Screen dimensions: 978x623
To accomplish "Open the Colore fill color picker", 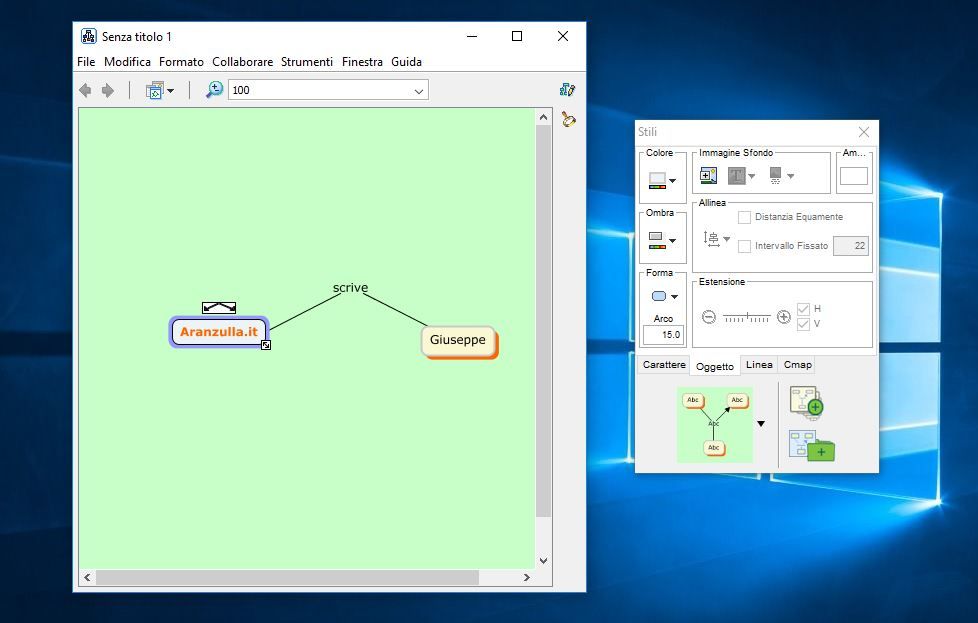I will tap(657, 180).
